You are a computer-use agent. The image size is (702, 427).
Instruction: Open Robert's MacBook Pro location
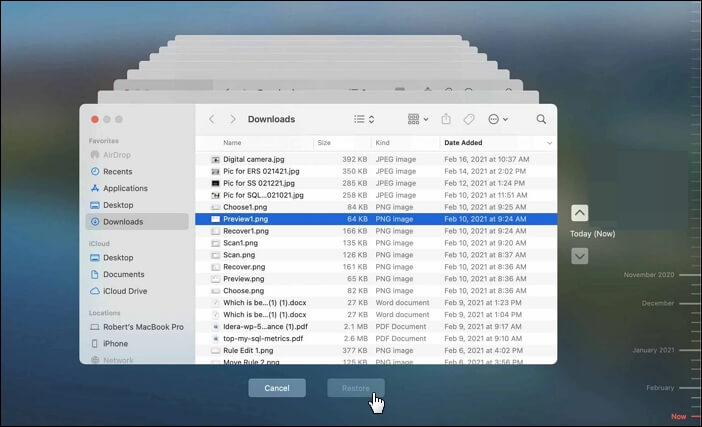pos(144,327)
